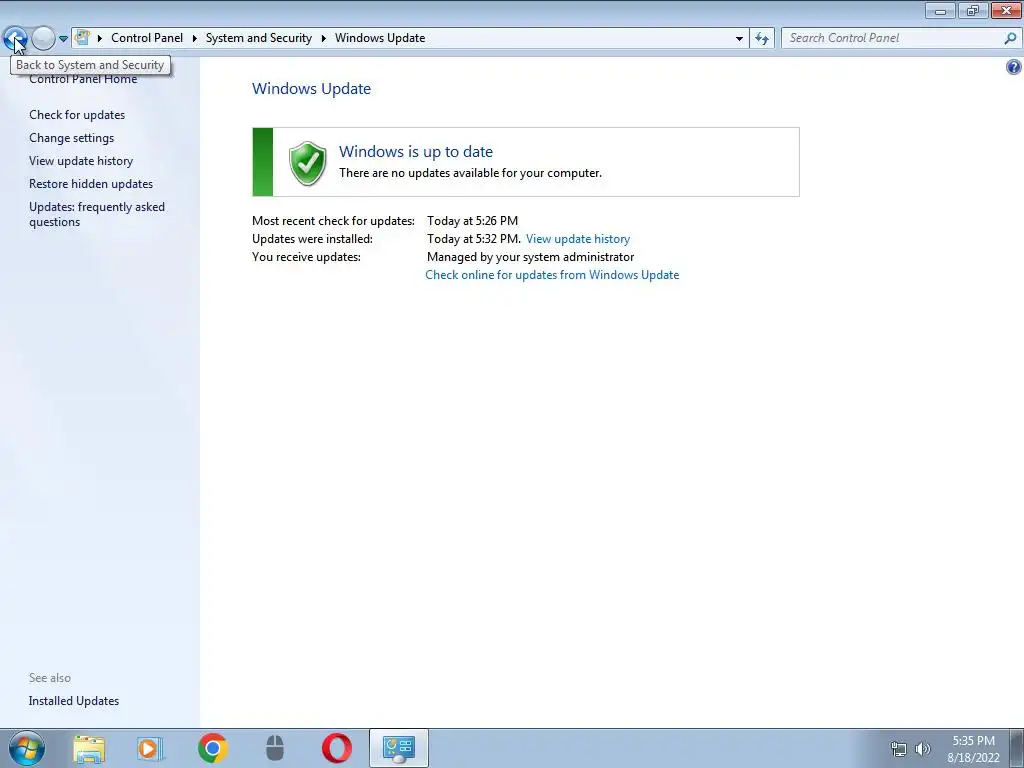Click Managed by your system administrator text
The height and width of the screenshot is (768, 1024).
point(530,257)
